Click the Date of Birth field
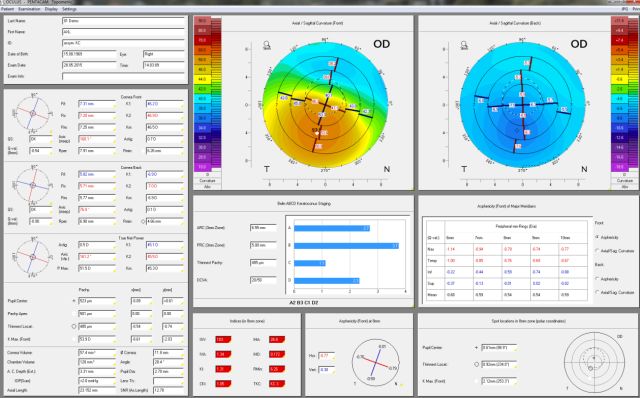The height and width of the screenshot is (398, 640). [89, 54]
